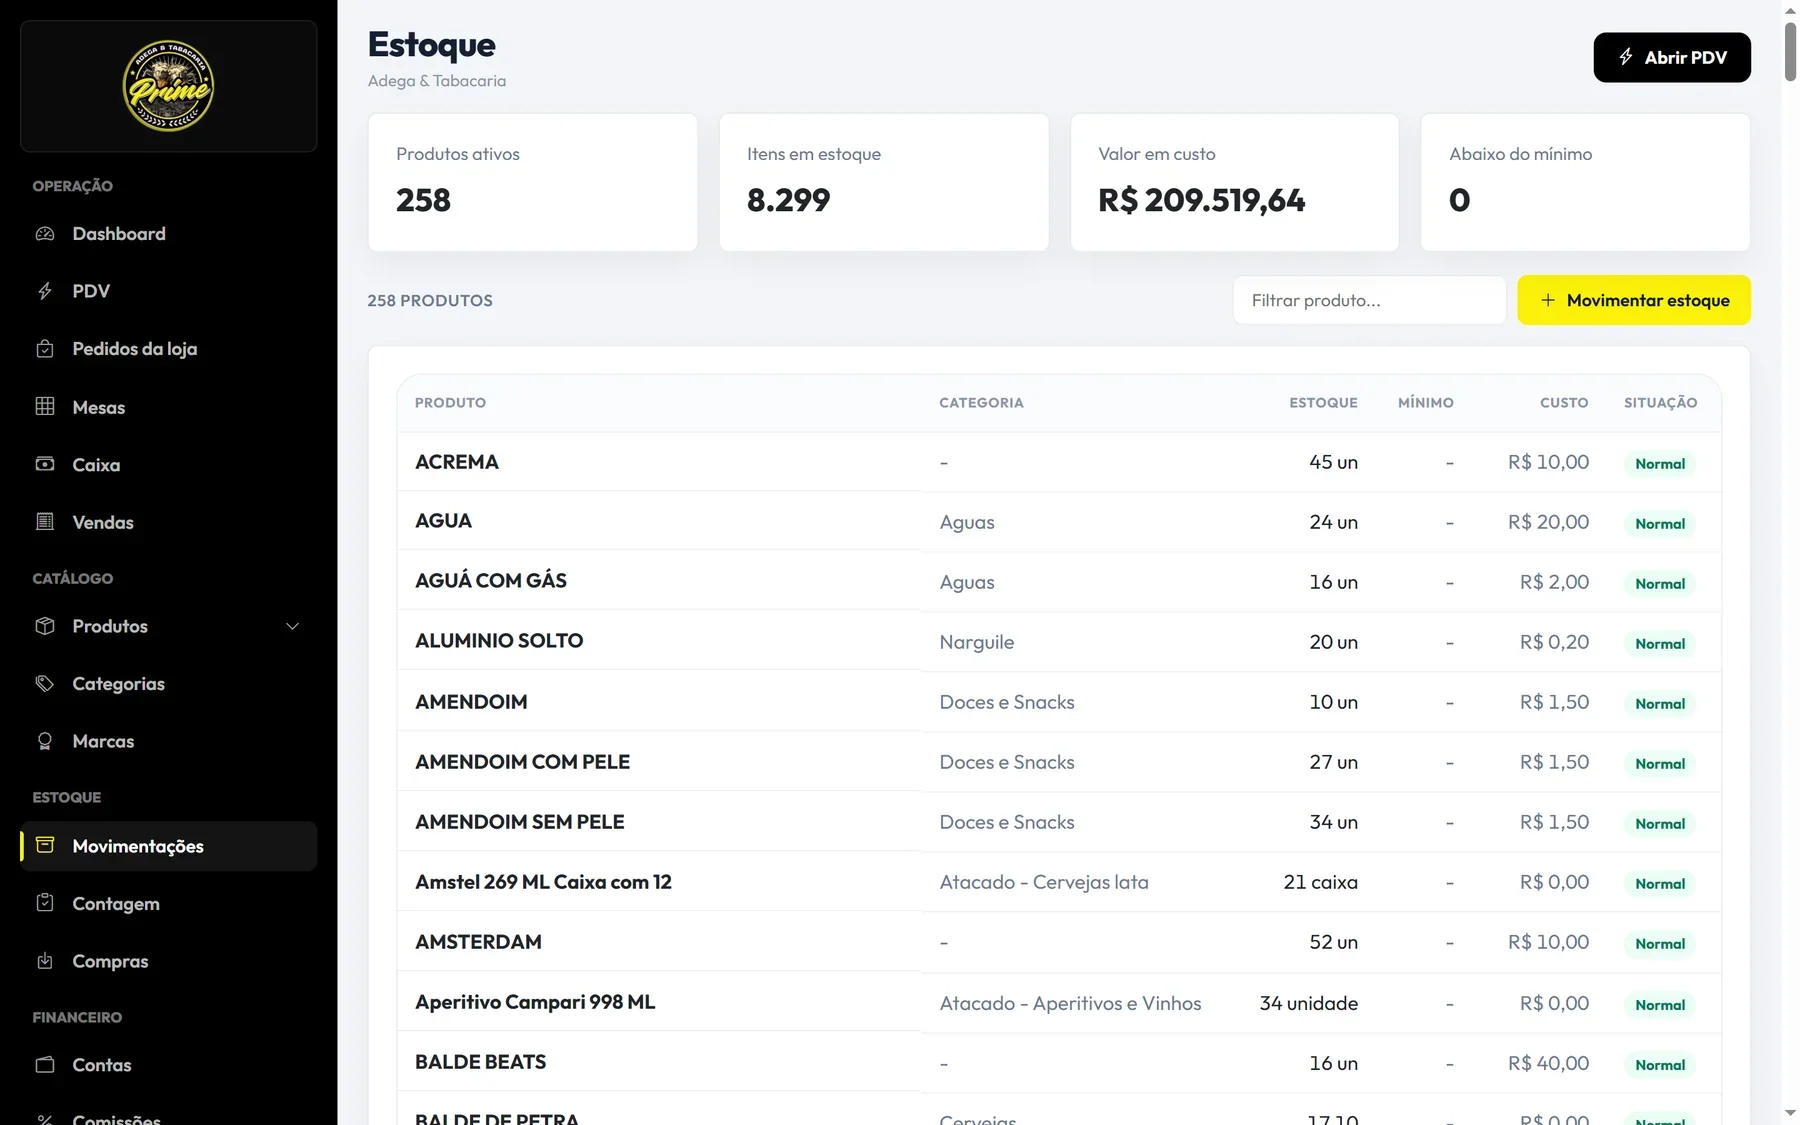Click the PDV lightning icon in sidebar
This screenshot has height=1125, width=1800.
click(x=45, y=291)
